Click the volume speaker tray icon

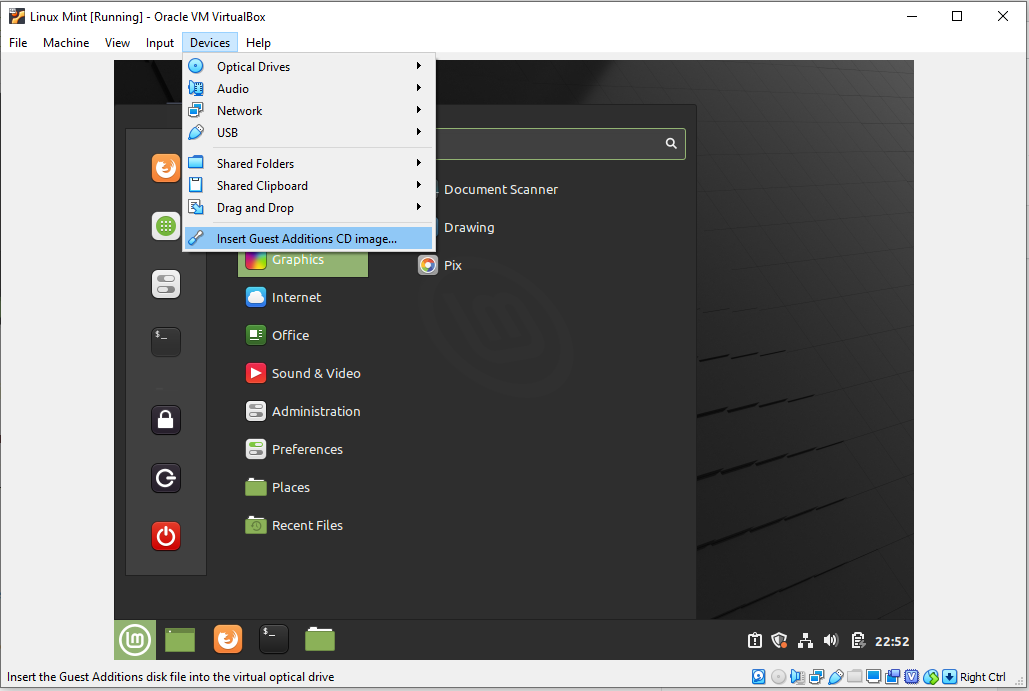[830, 641]
